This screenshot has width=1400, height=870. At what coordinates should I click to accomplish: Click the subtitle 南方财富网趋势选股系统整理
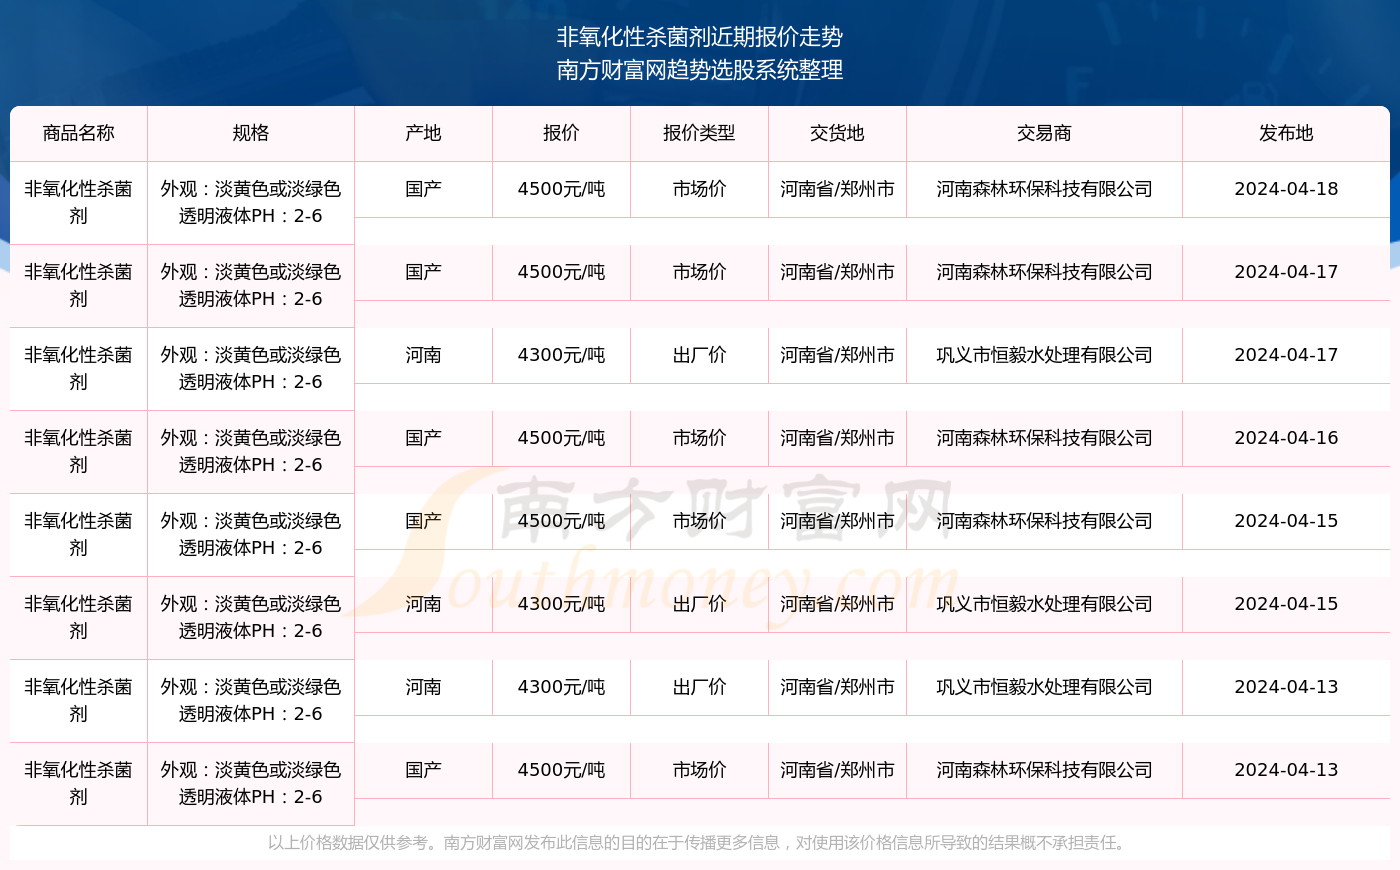click(700, 70)
